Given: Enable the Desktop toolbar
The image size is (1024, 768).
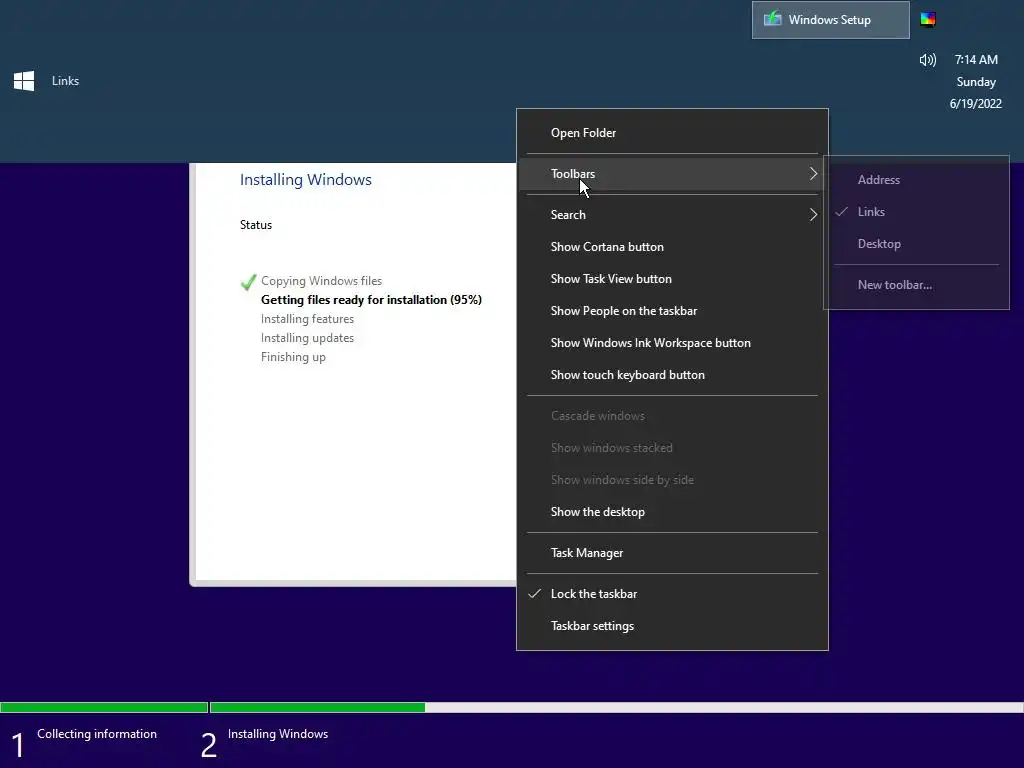Looking at the screenshot, I should click(x=916, y=244).
